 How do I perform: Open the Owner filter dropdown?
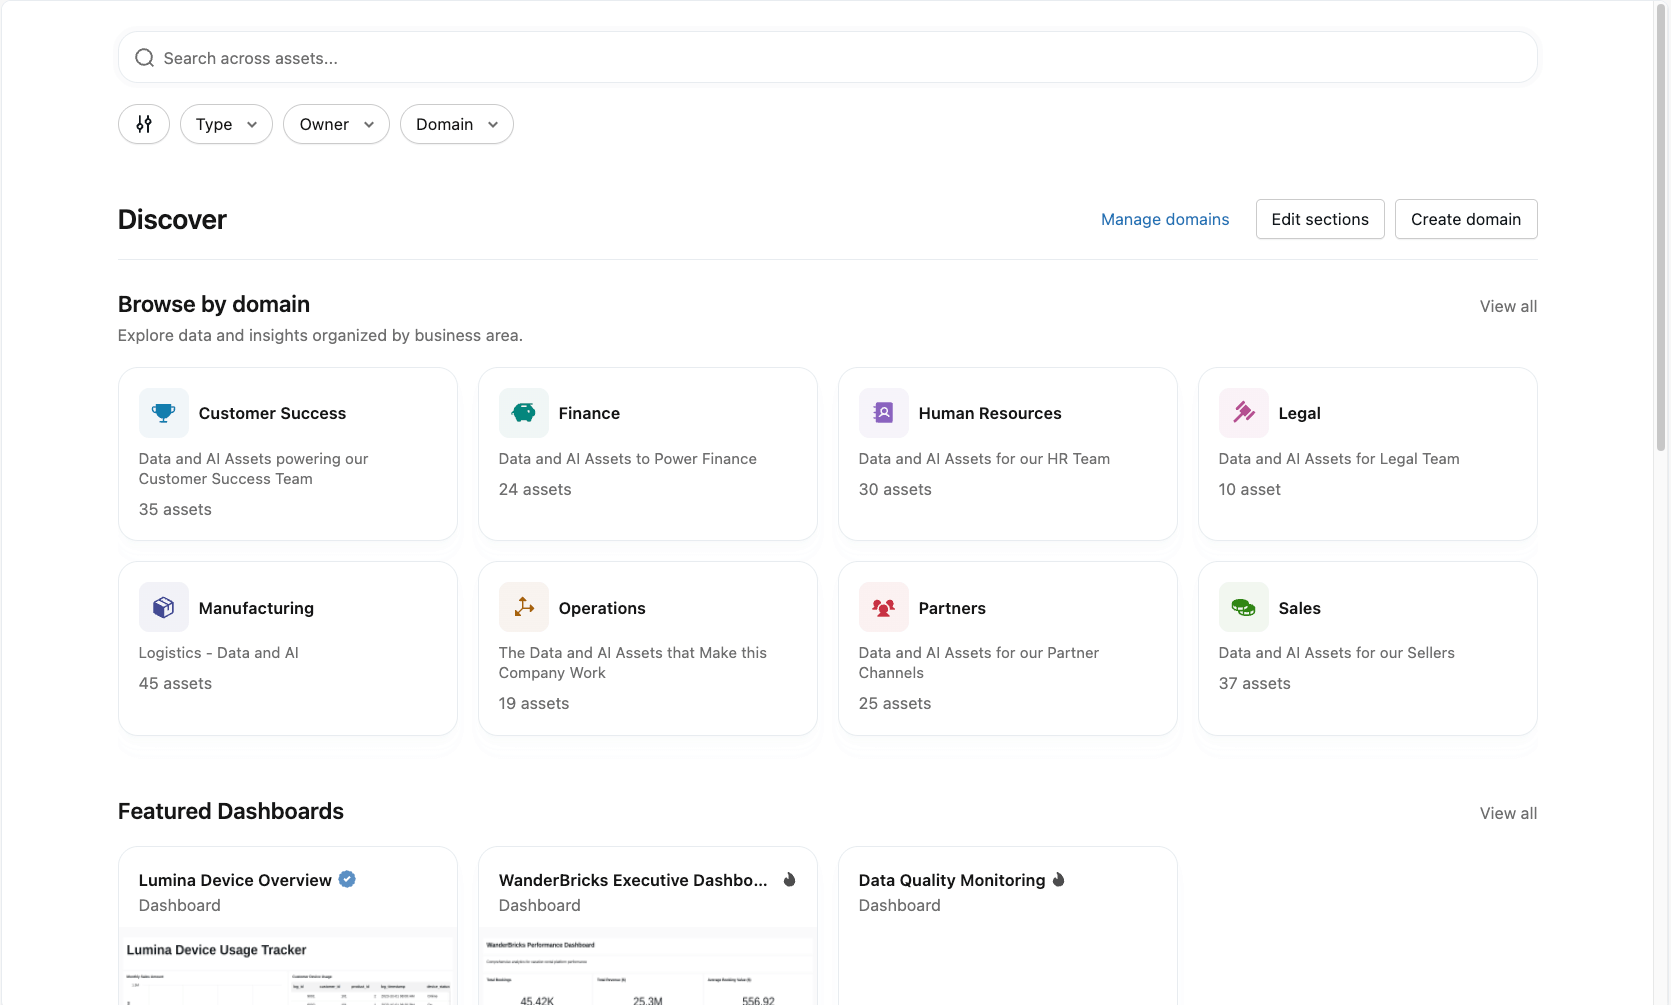pos(336,124)
